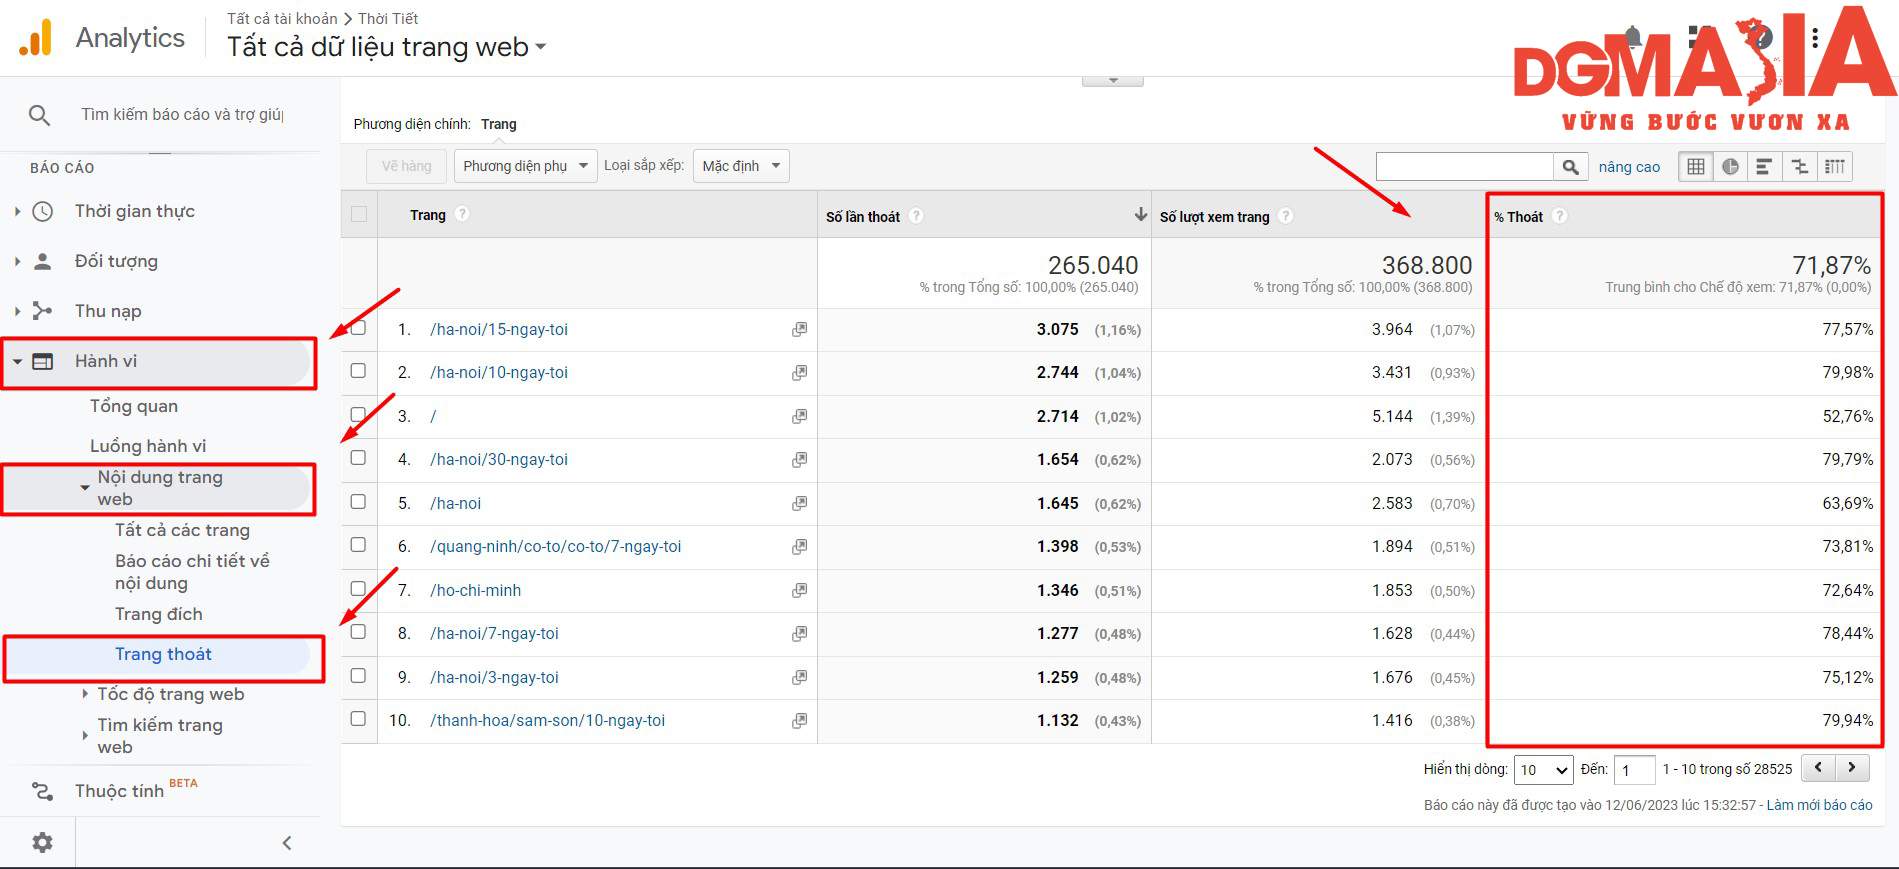Switch to the data table view icon
Image resolution: width=1899 pixels, height=869 pixels.
1696,167
